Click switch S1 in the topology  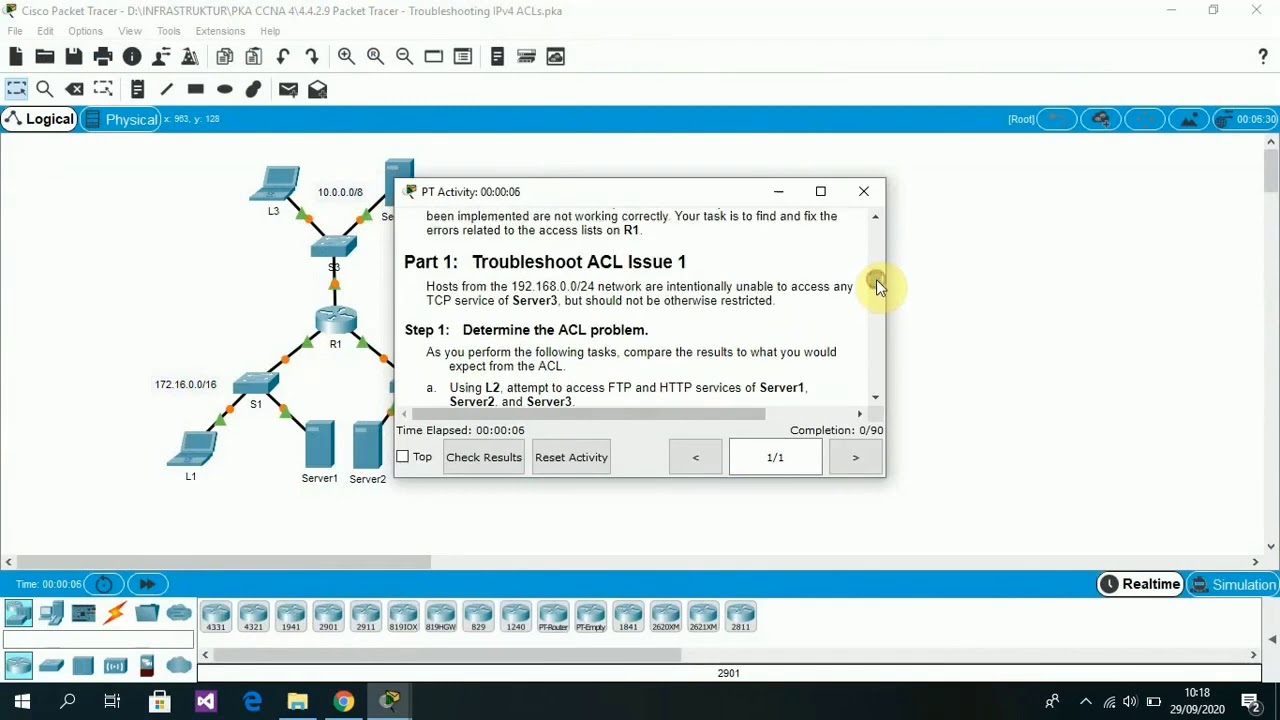tap(255, 382)
